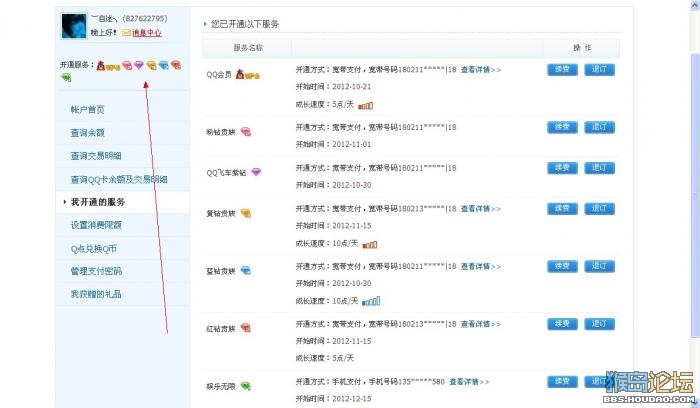The image size is (700, 408).
Task: Click 续费 button for QQ会员
Action: 562,70
